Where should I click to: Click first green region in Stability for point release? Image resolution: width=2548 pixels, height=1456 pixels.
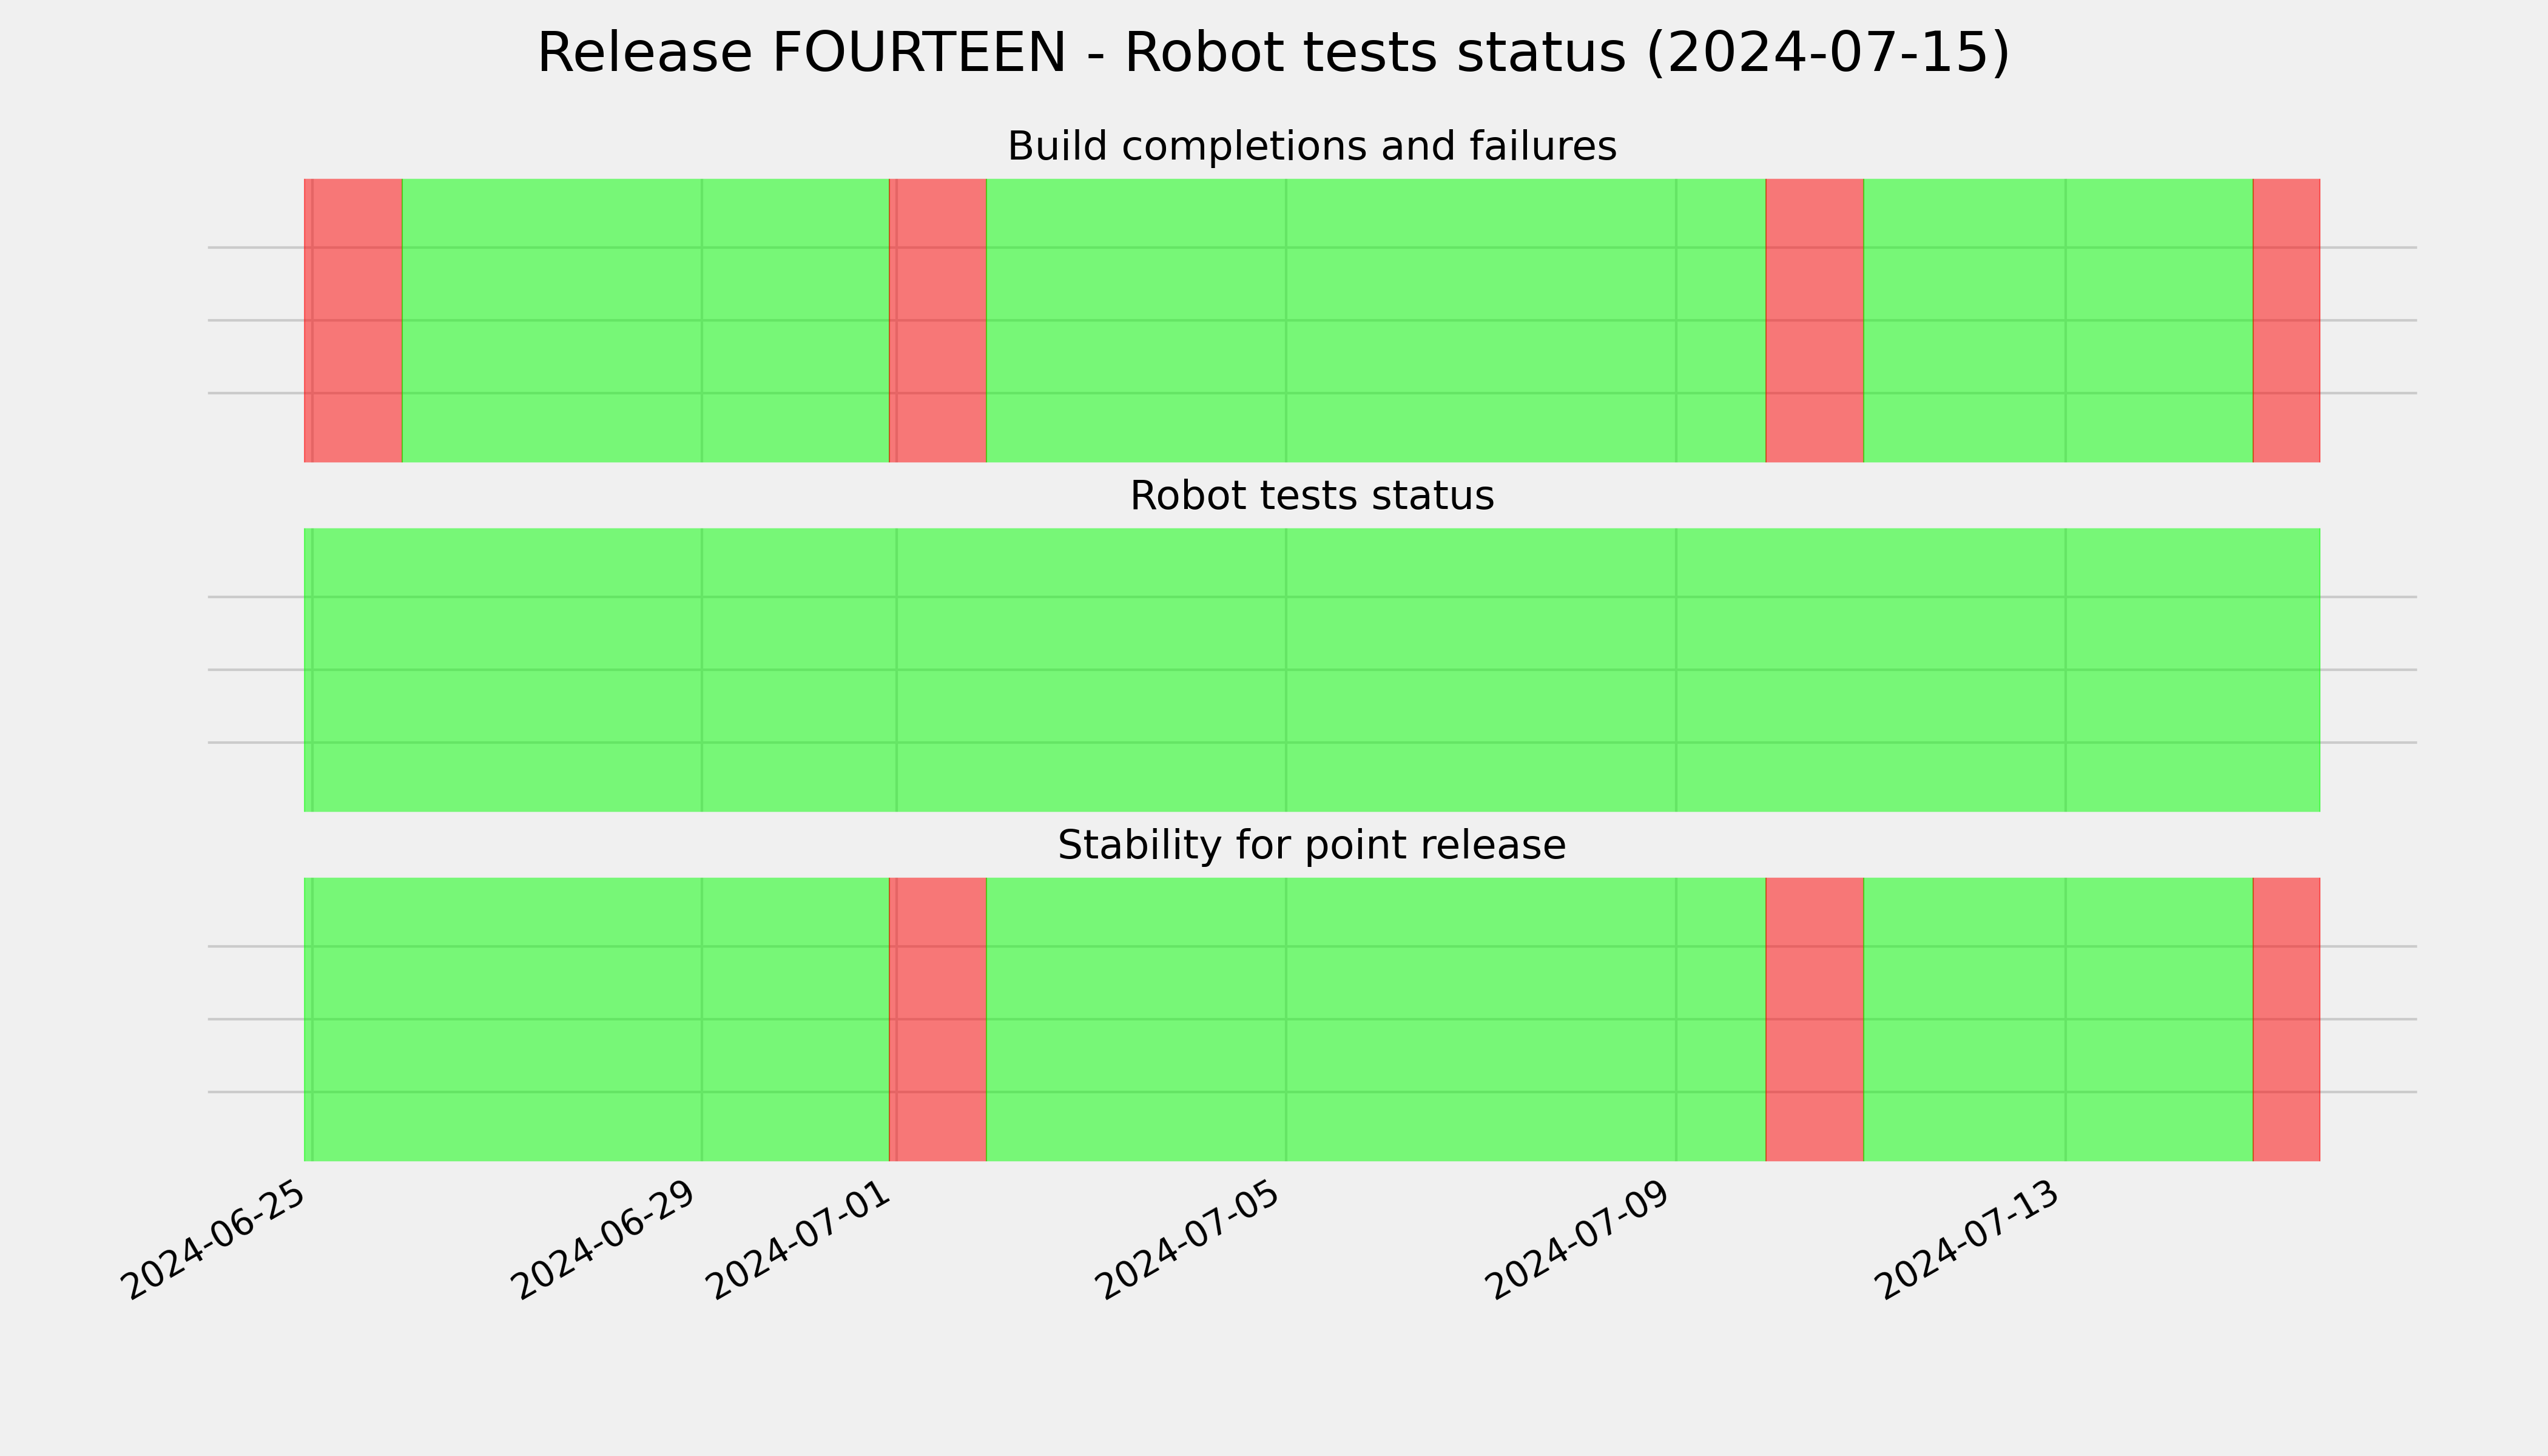[596, 1019]
